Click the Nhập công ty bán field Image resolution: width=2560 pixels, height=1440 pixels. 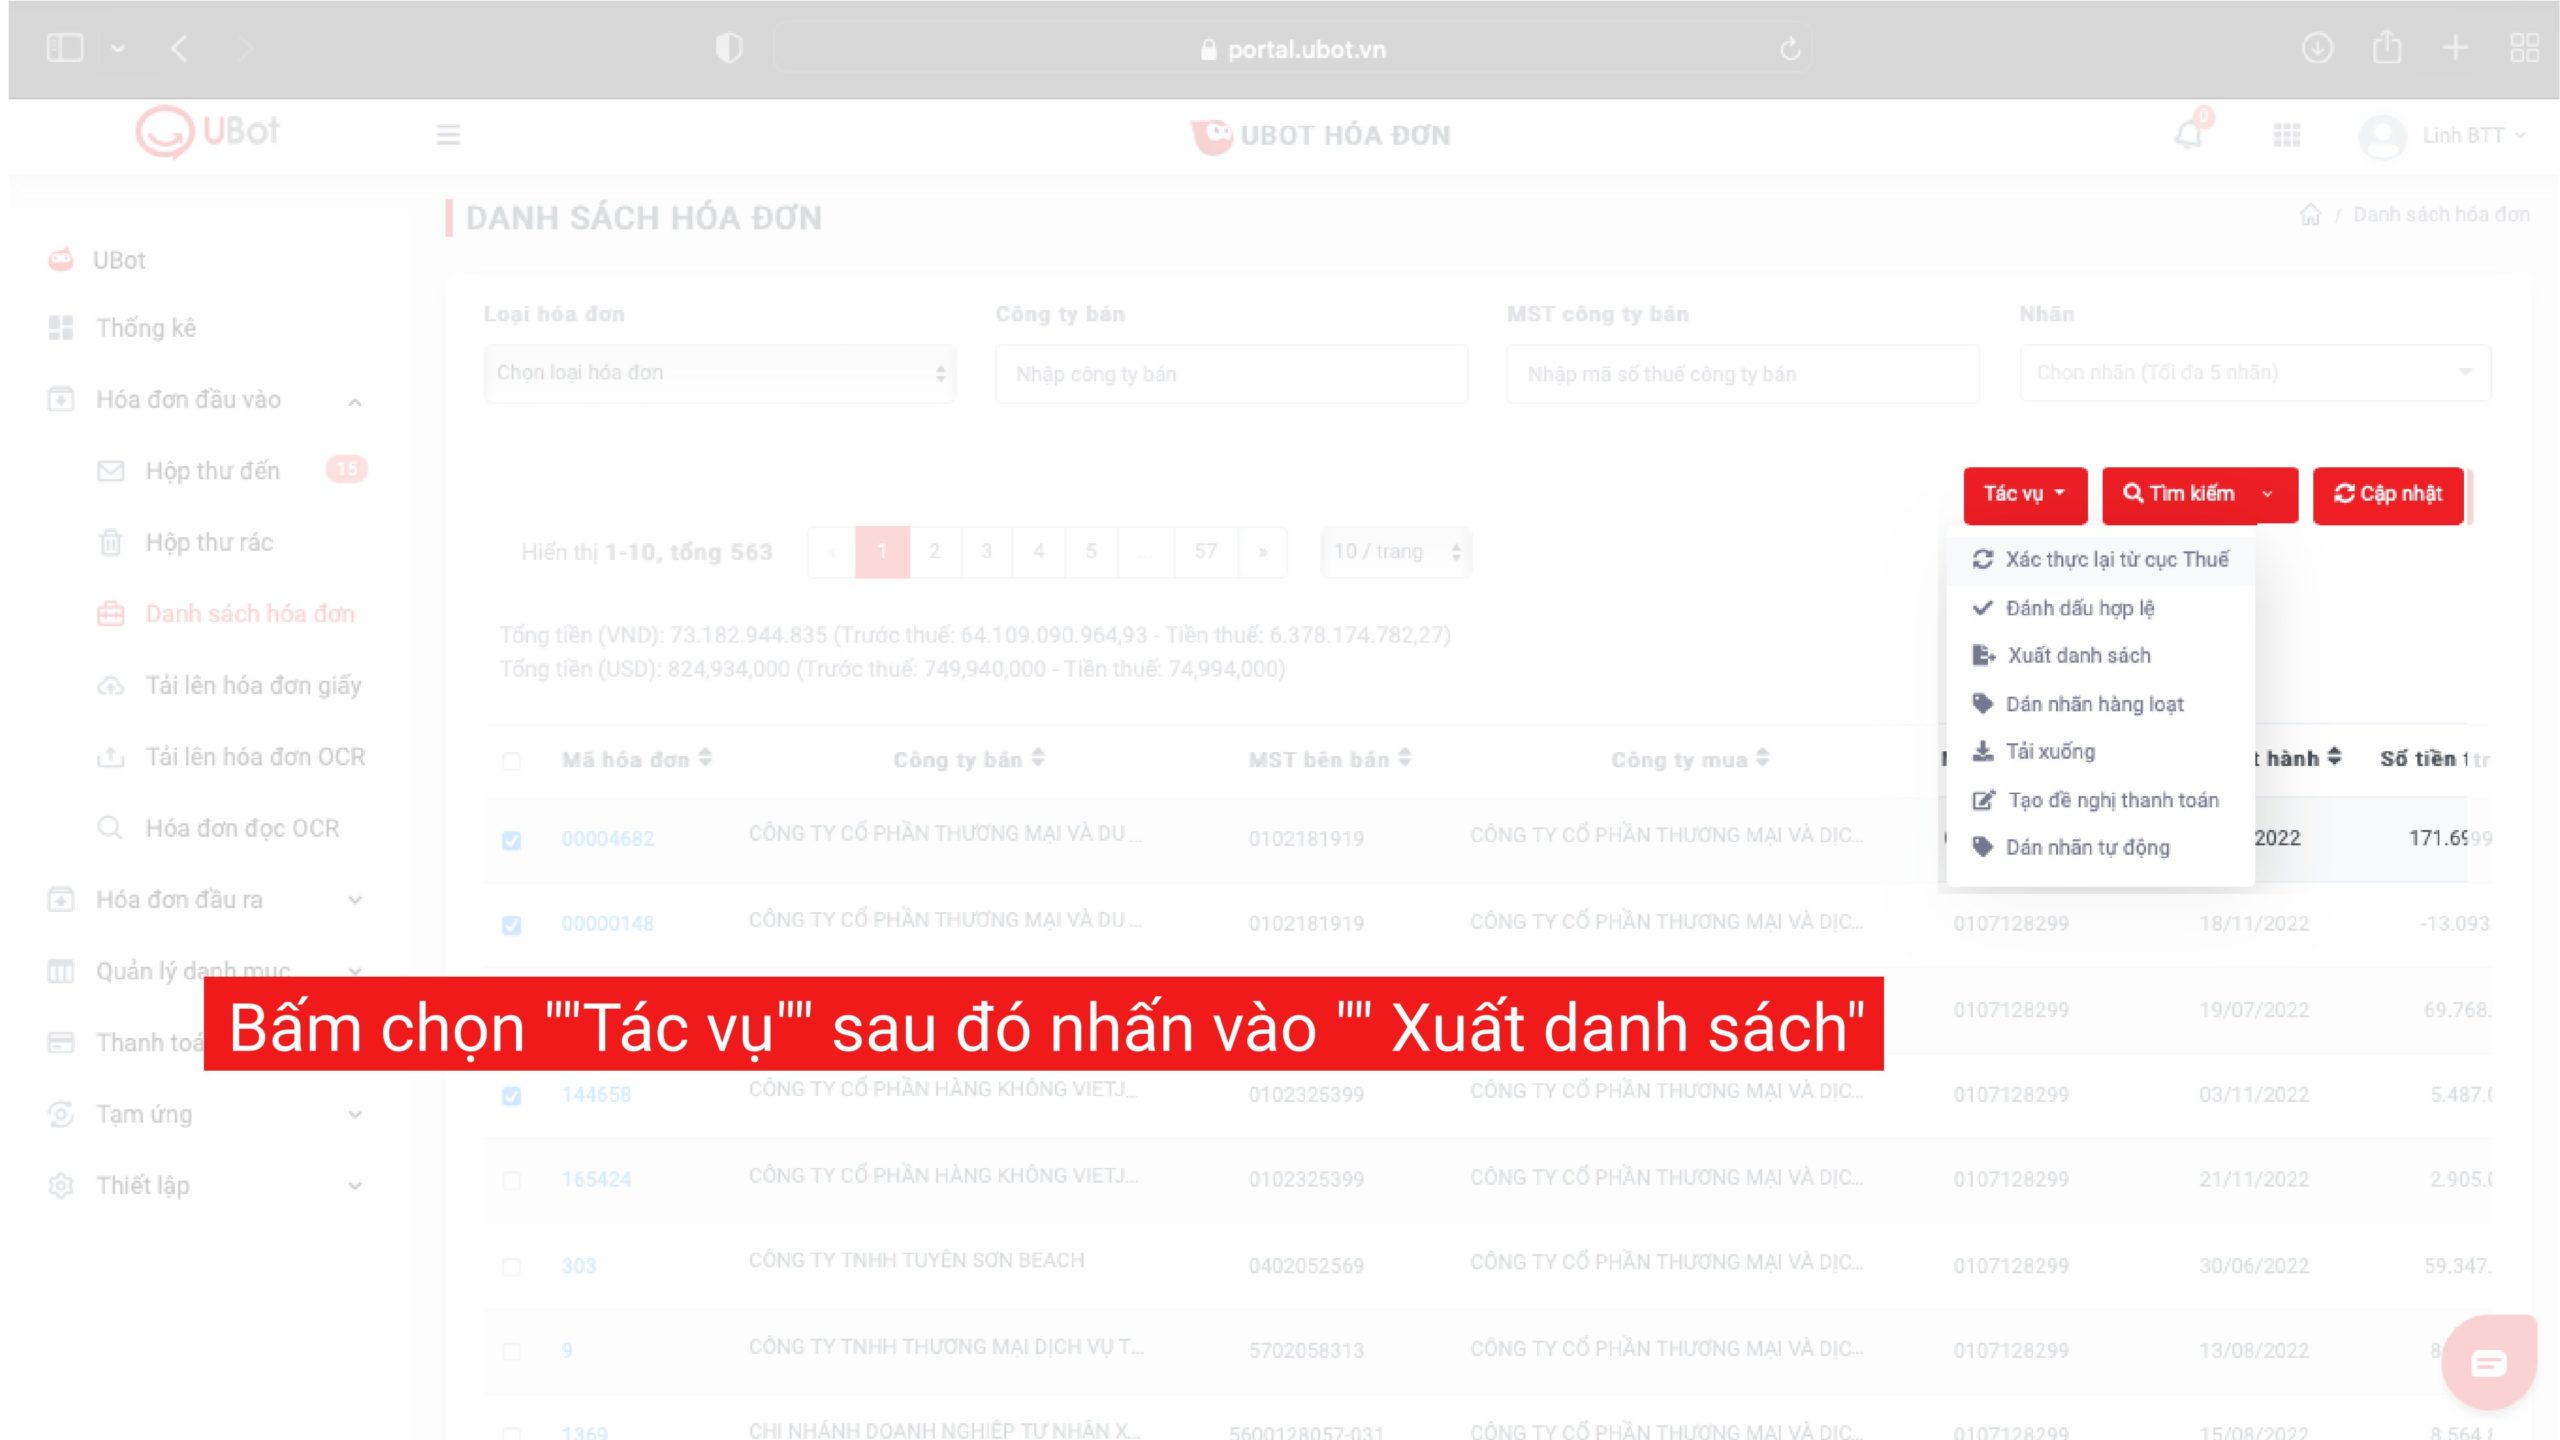(x=1231, y=374)
